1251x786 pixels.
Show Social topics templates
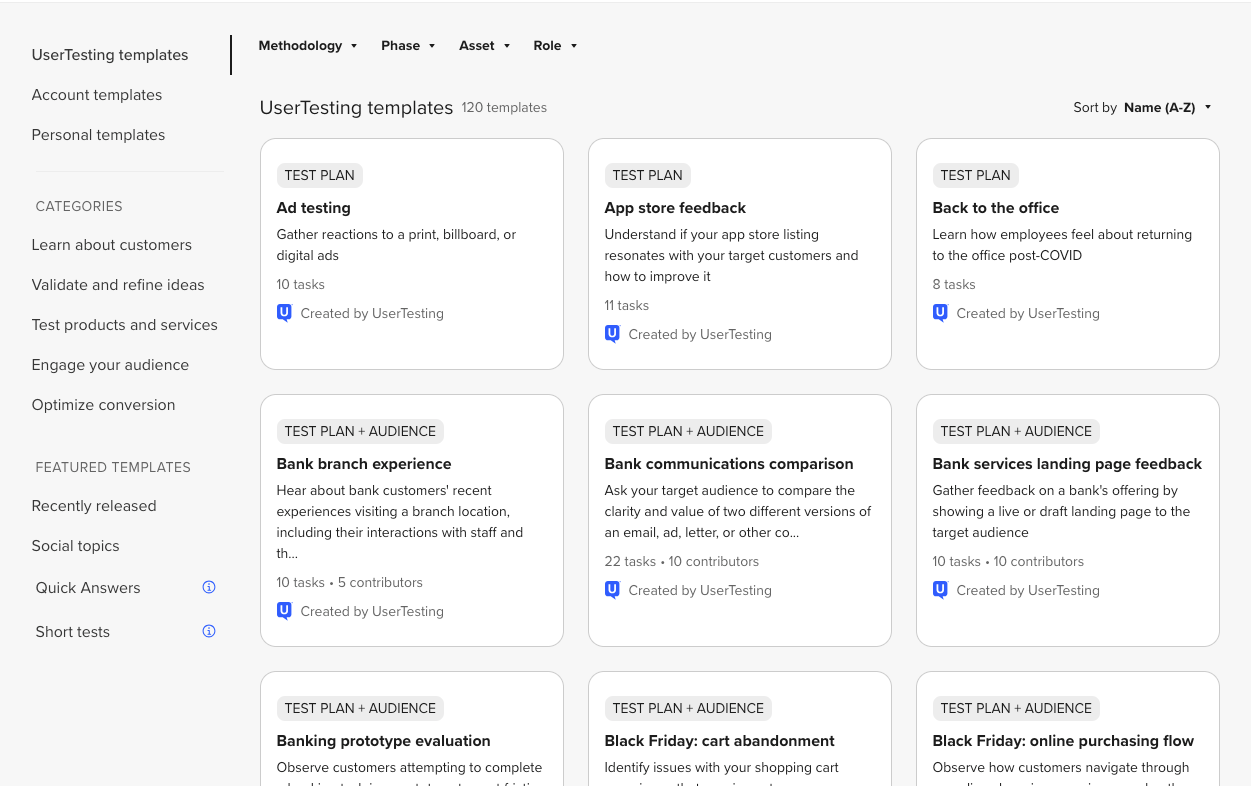click(x=75, y=546)
